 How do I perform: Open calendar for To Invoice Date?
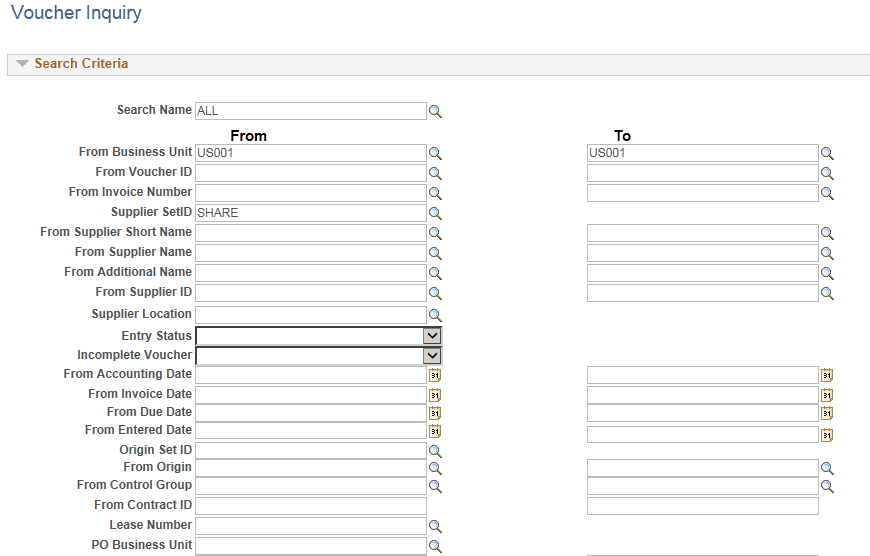click(827, 395)
